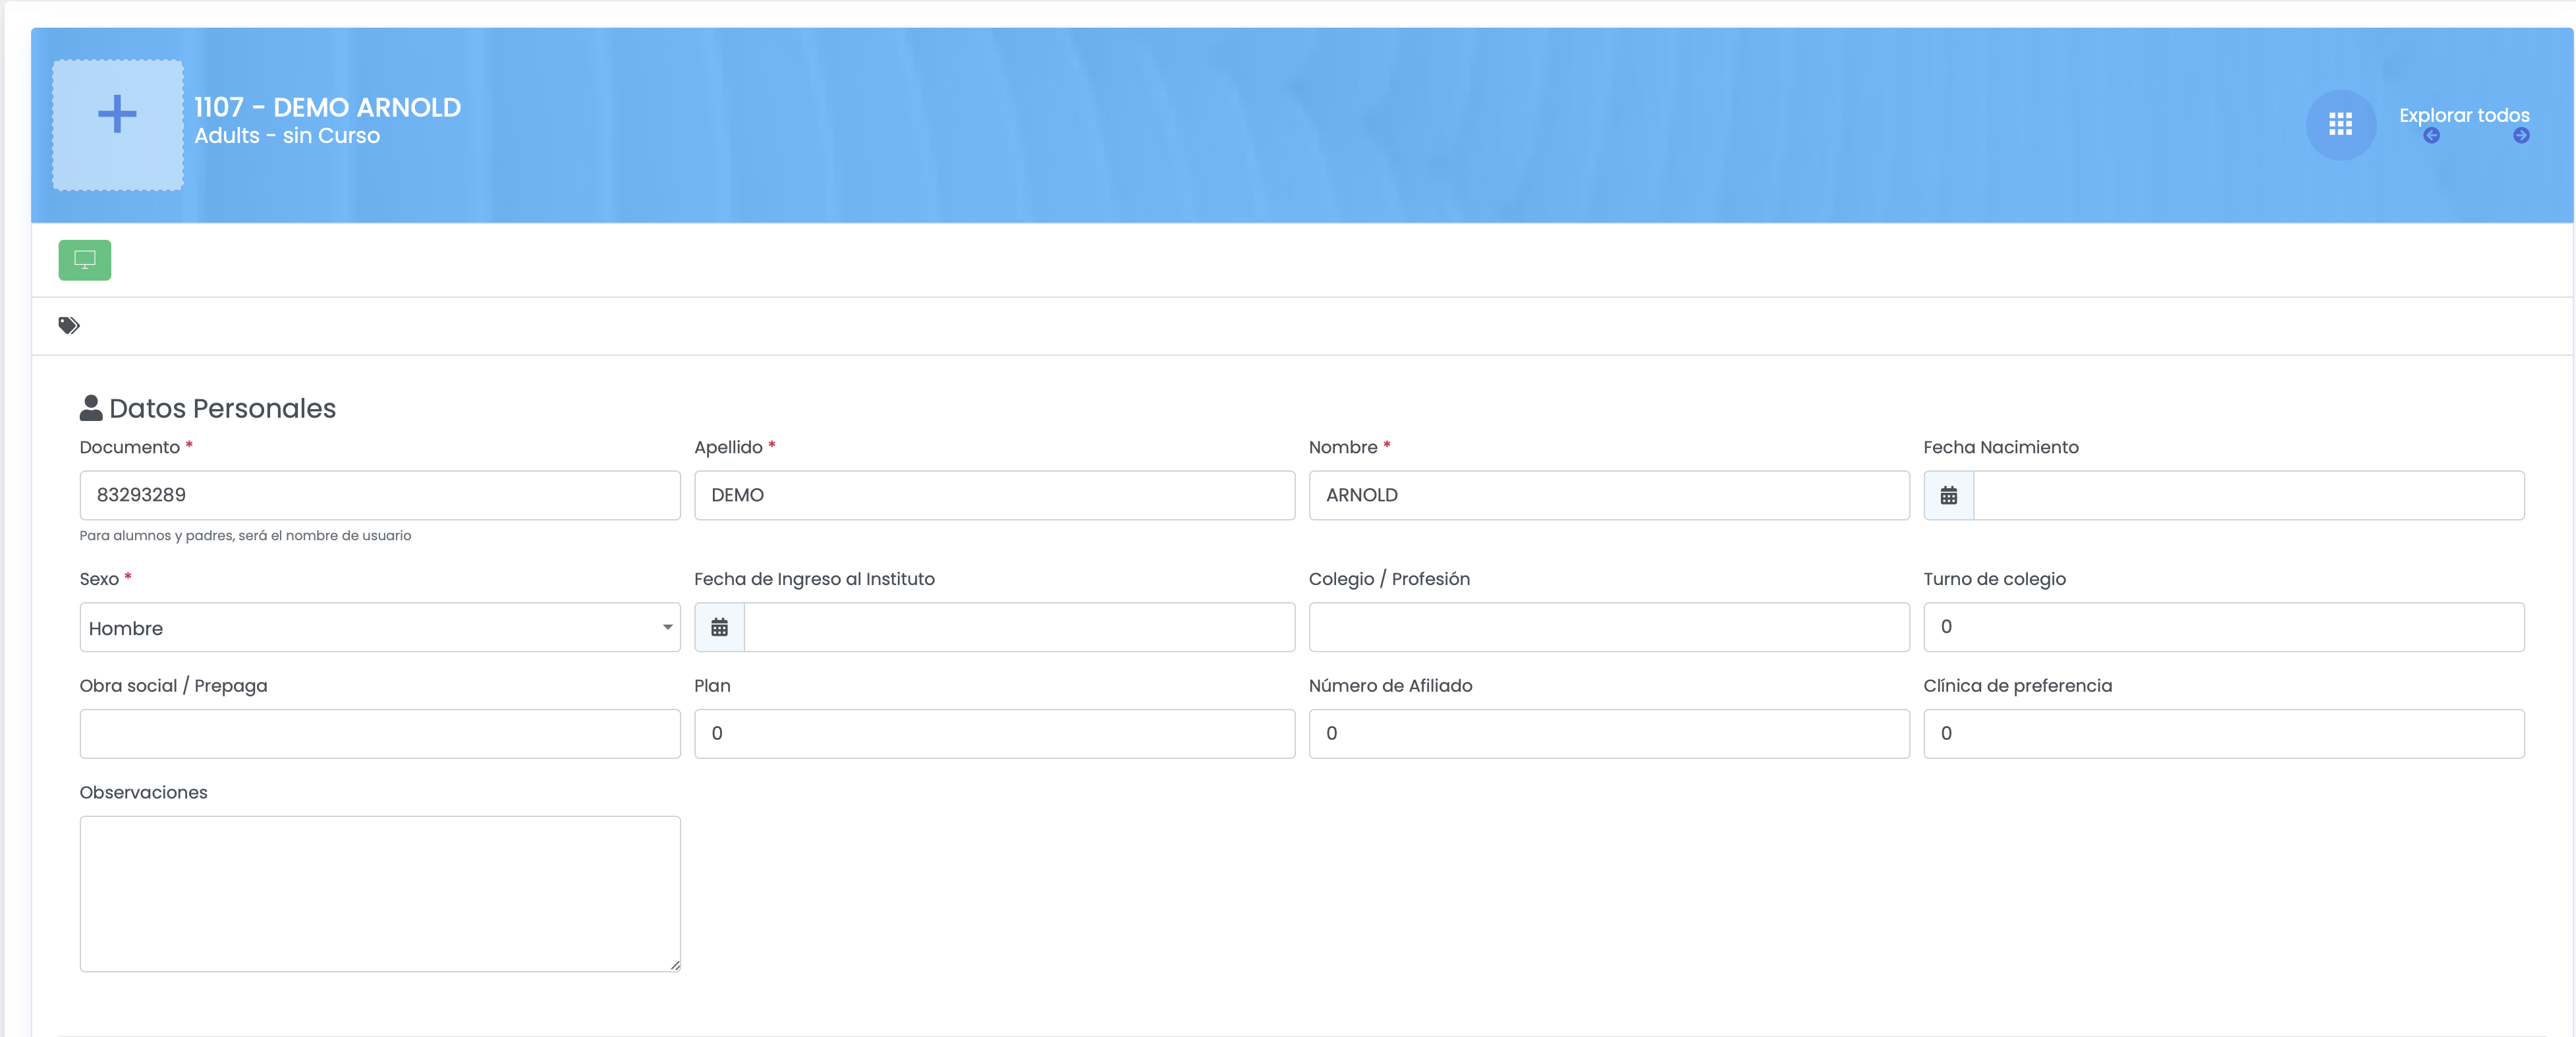2576x1037 pixels.
Task: Click the Nombre field containing ARNOLD
Action: 1608,495
